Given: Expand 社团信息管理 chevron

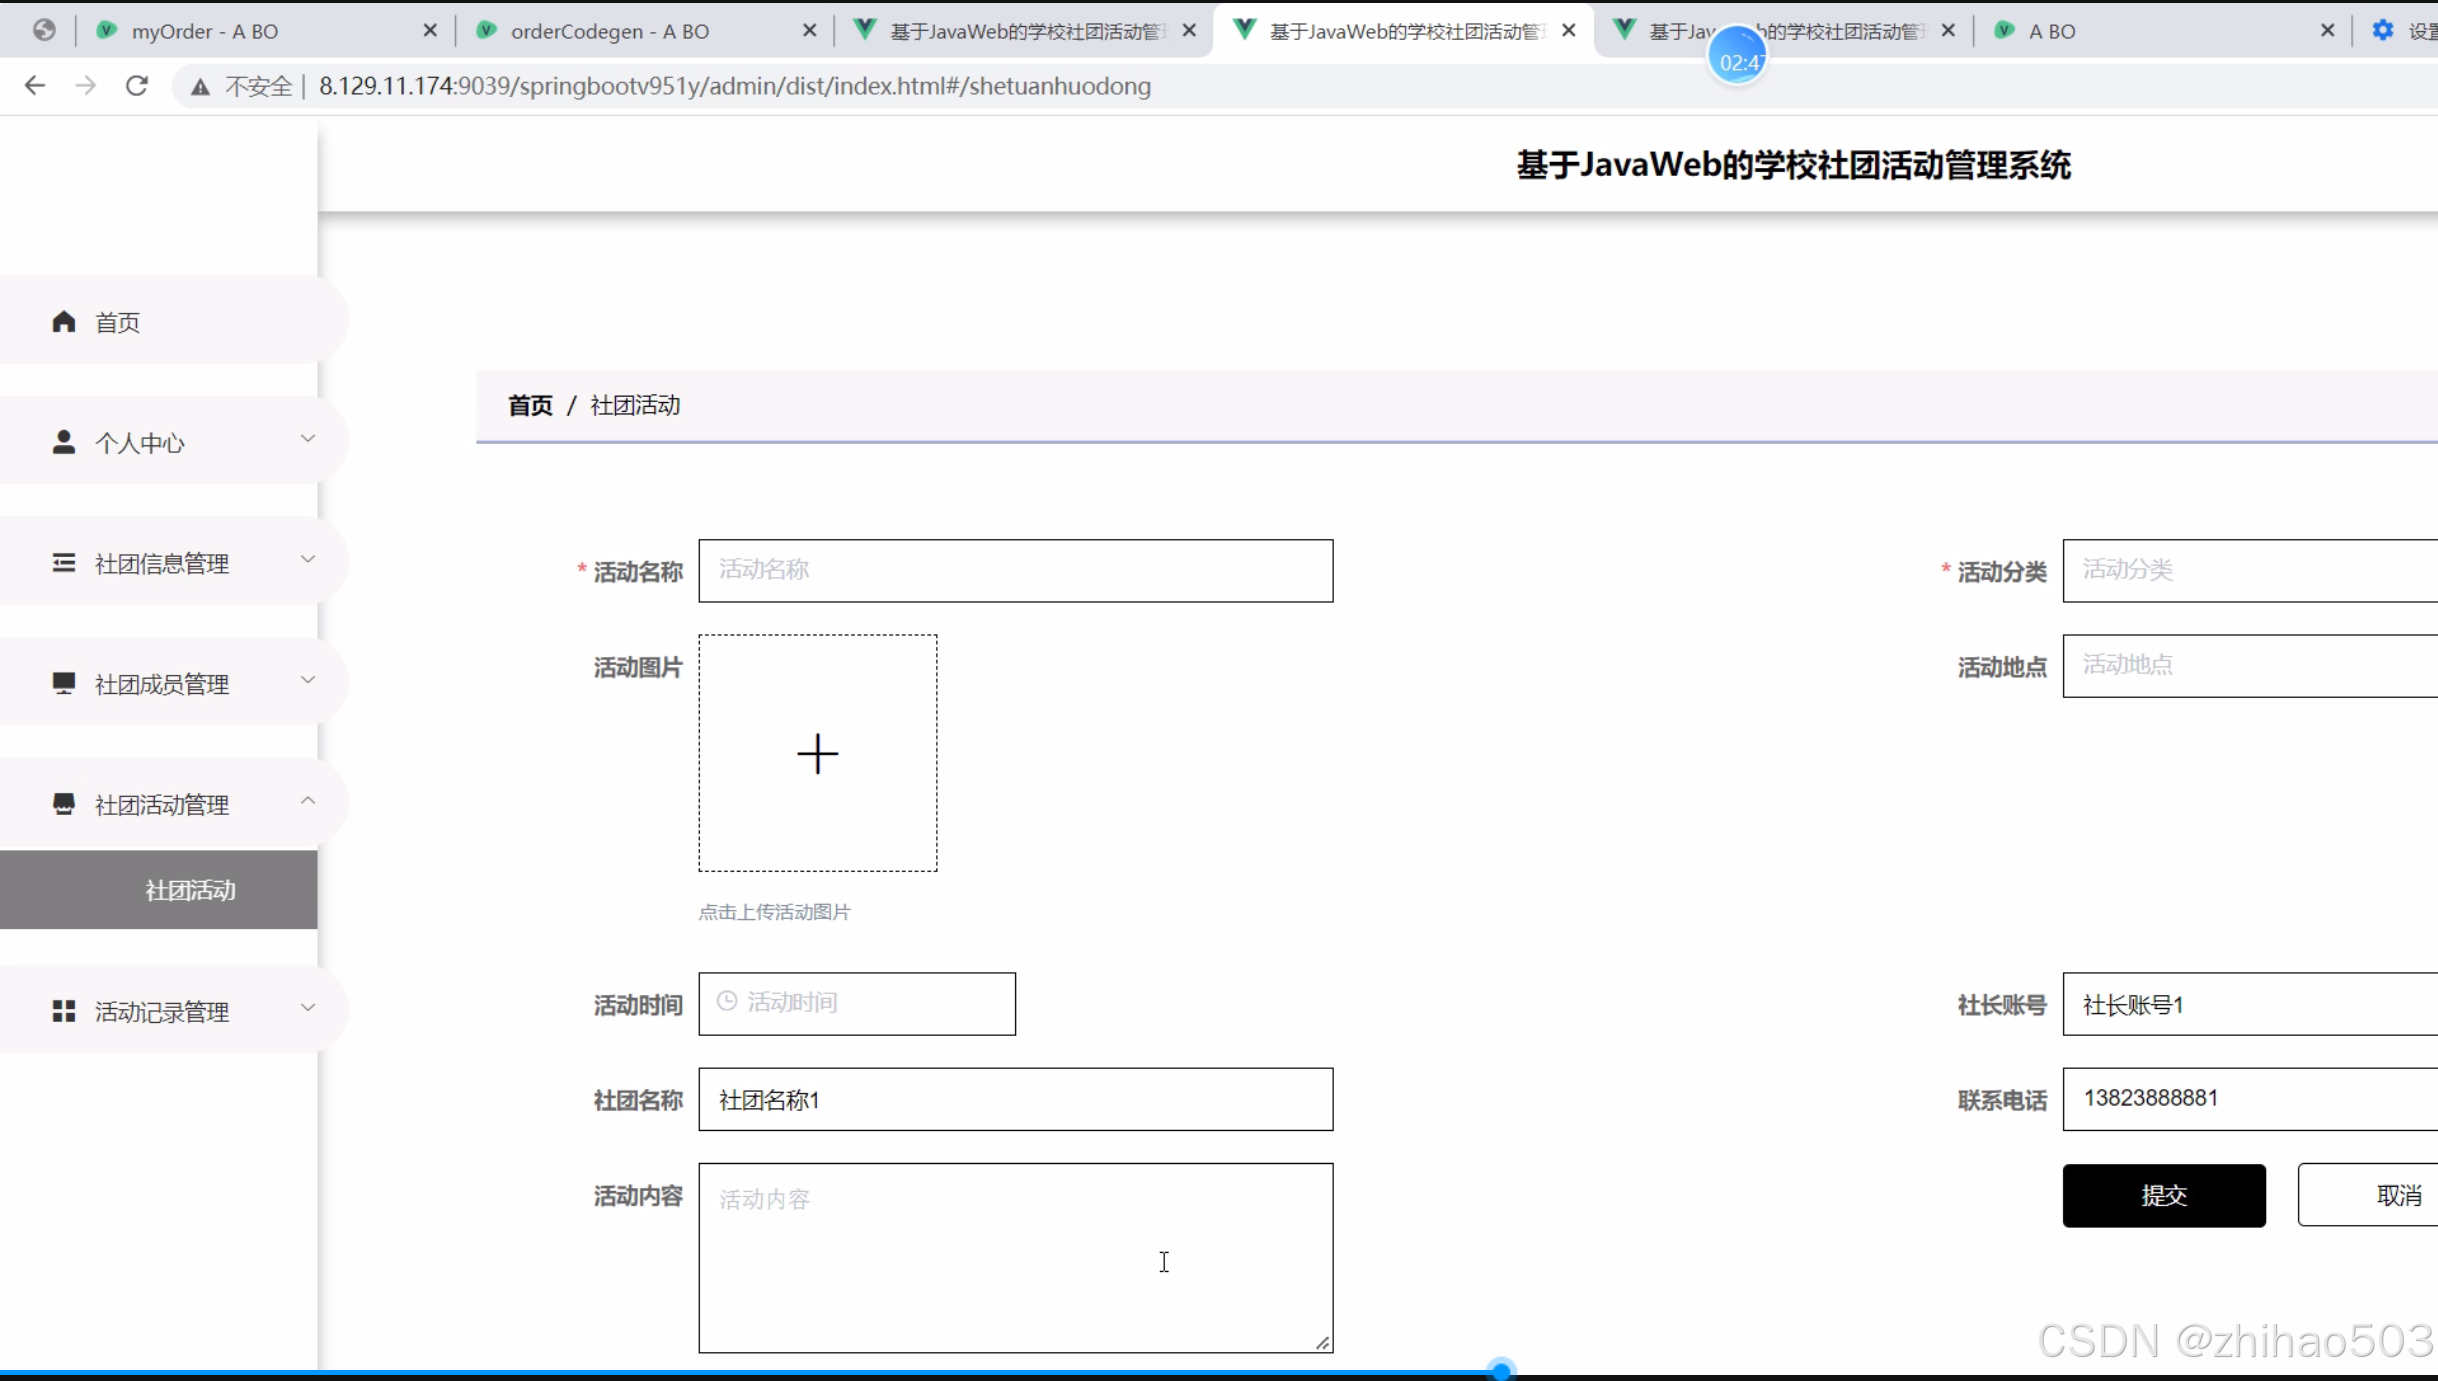Looking at the screenshot, I should 308,560.
